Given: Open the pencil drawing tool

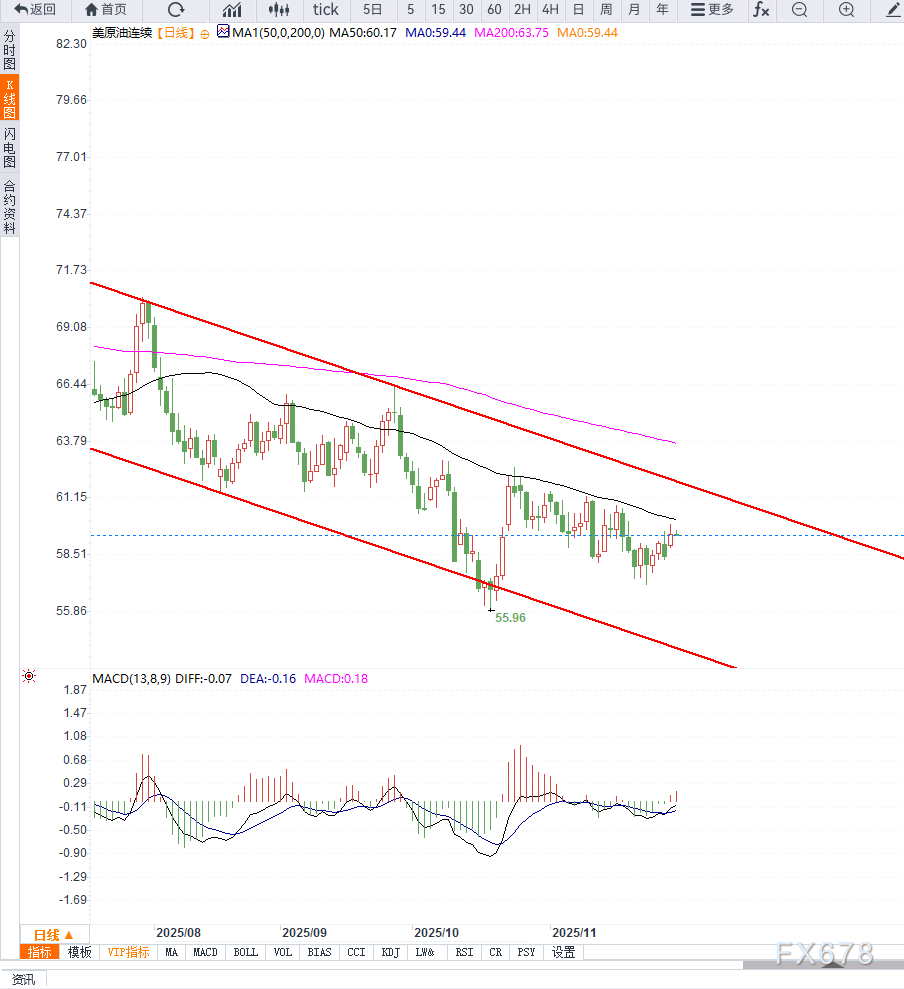Looking at the screenshot, I should [x=892, y=10].
